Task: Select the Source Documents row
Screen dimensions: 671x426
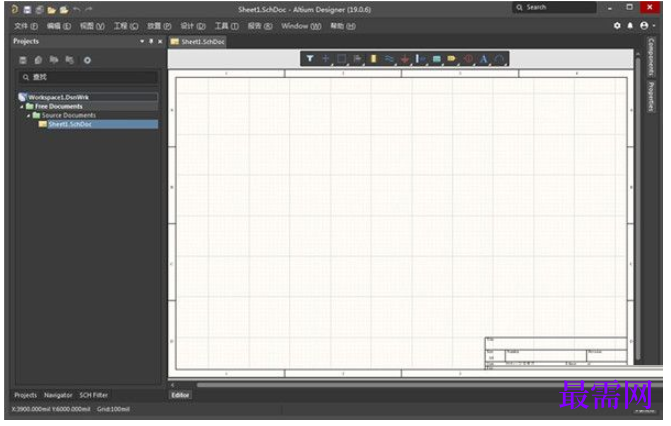Action: [x=88, y=116]
